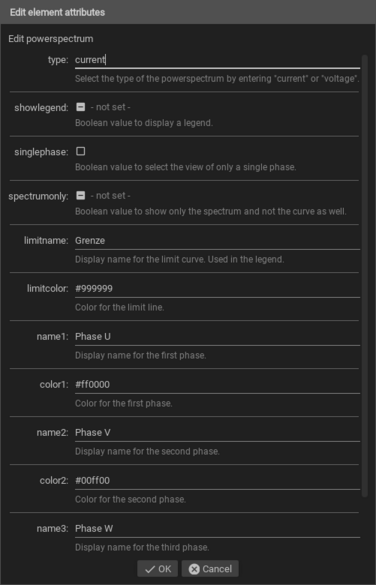This screenshot has width=376, height=585.
Task: Click the singlephase label text
Action: pyautogui.click(x=41, y=152)
